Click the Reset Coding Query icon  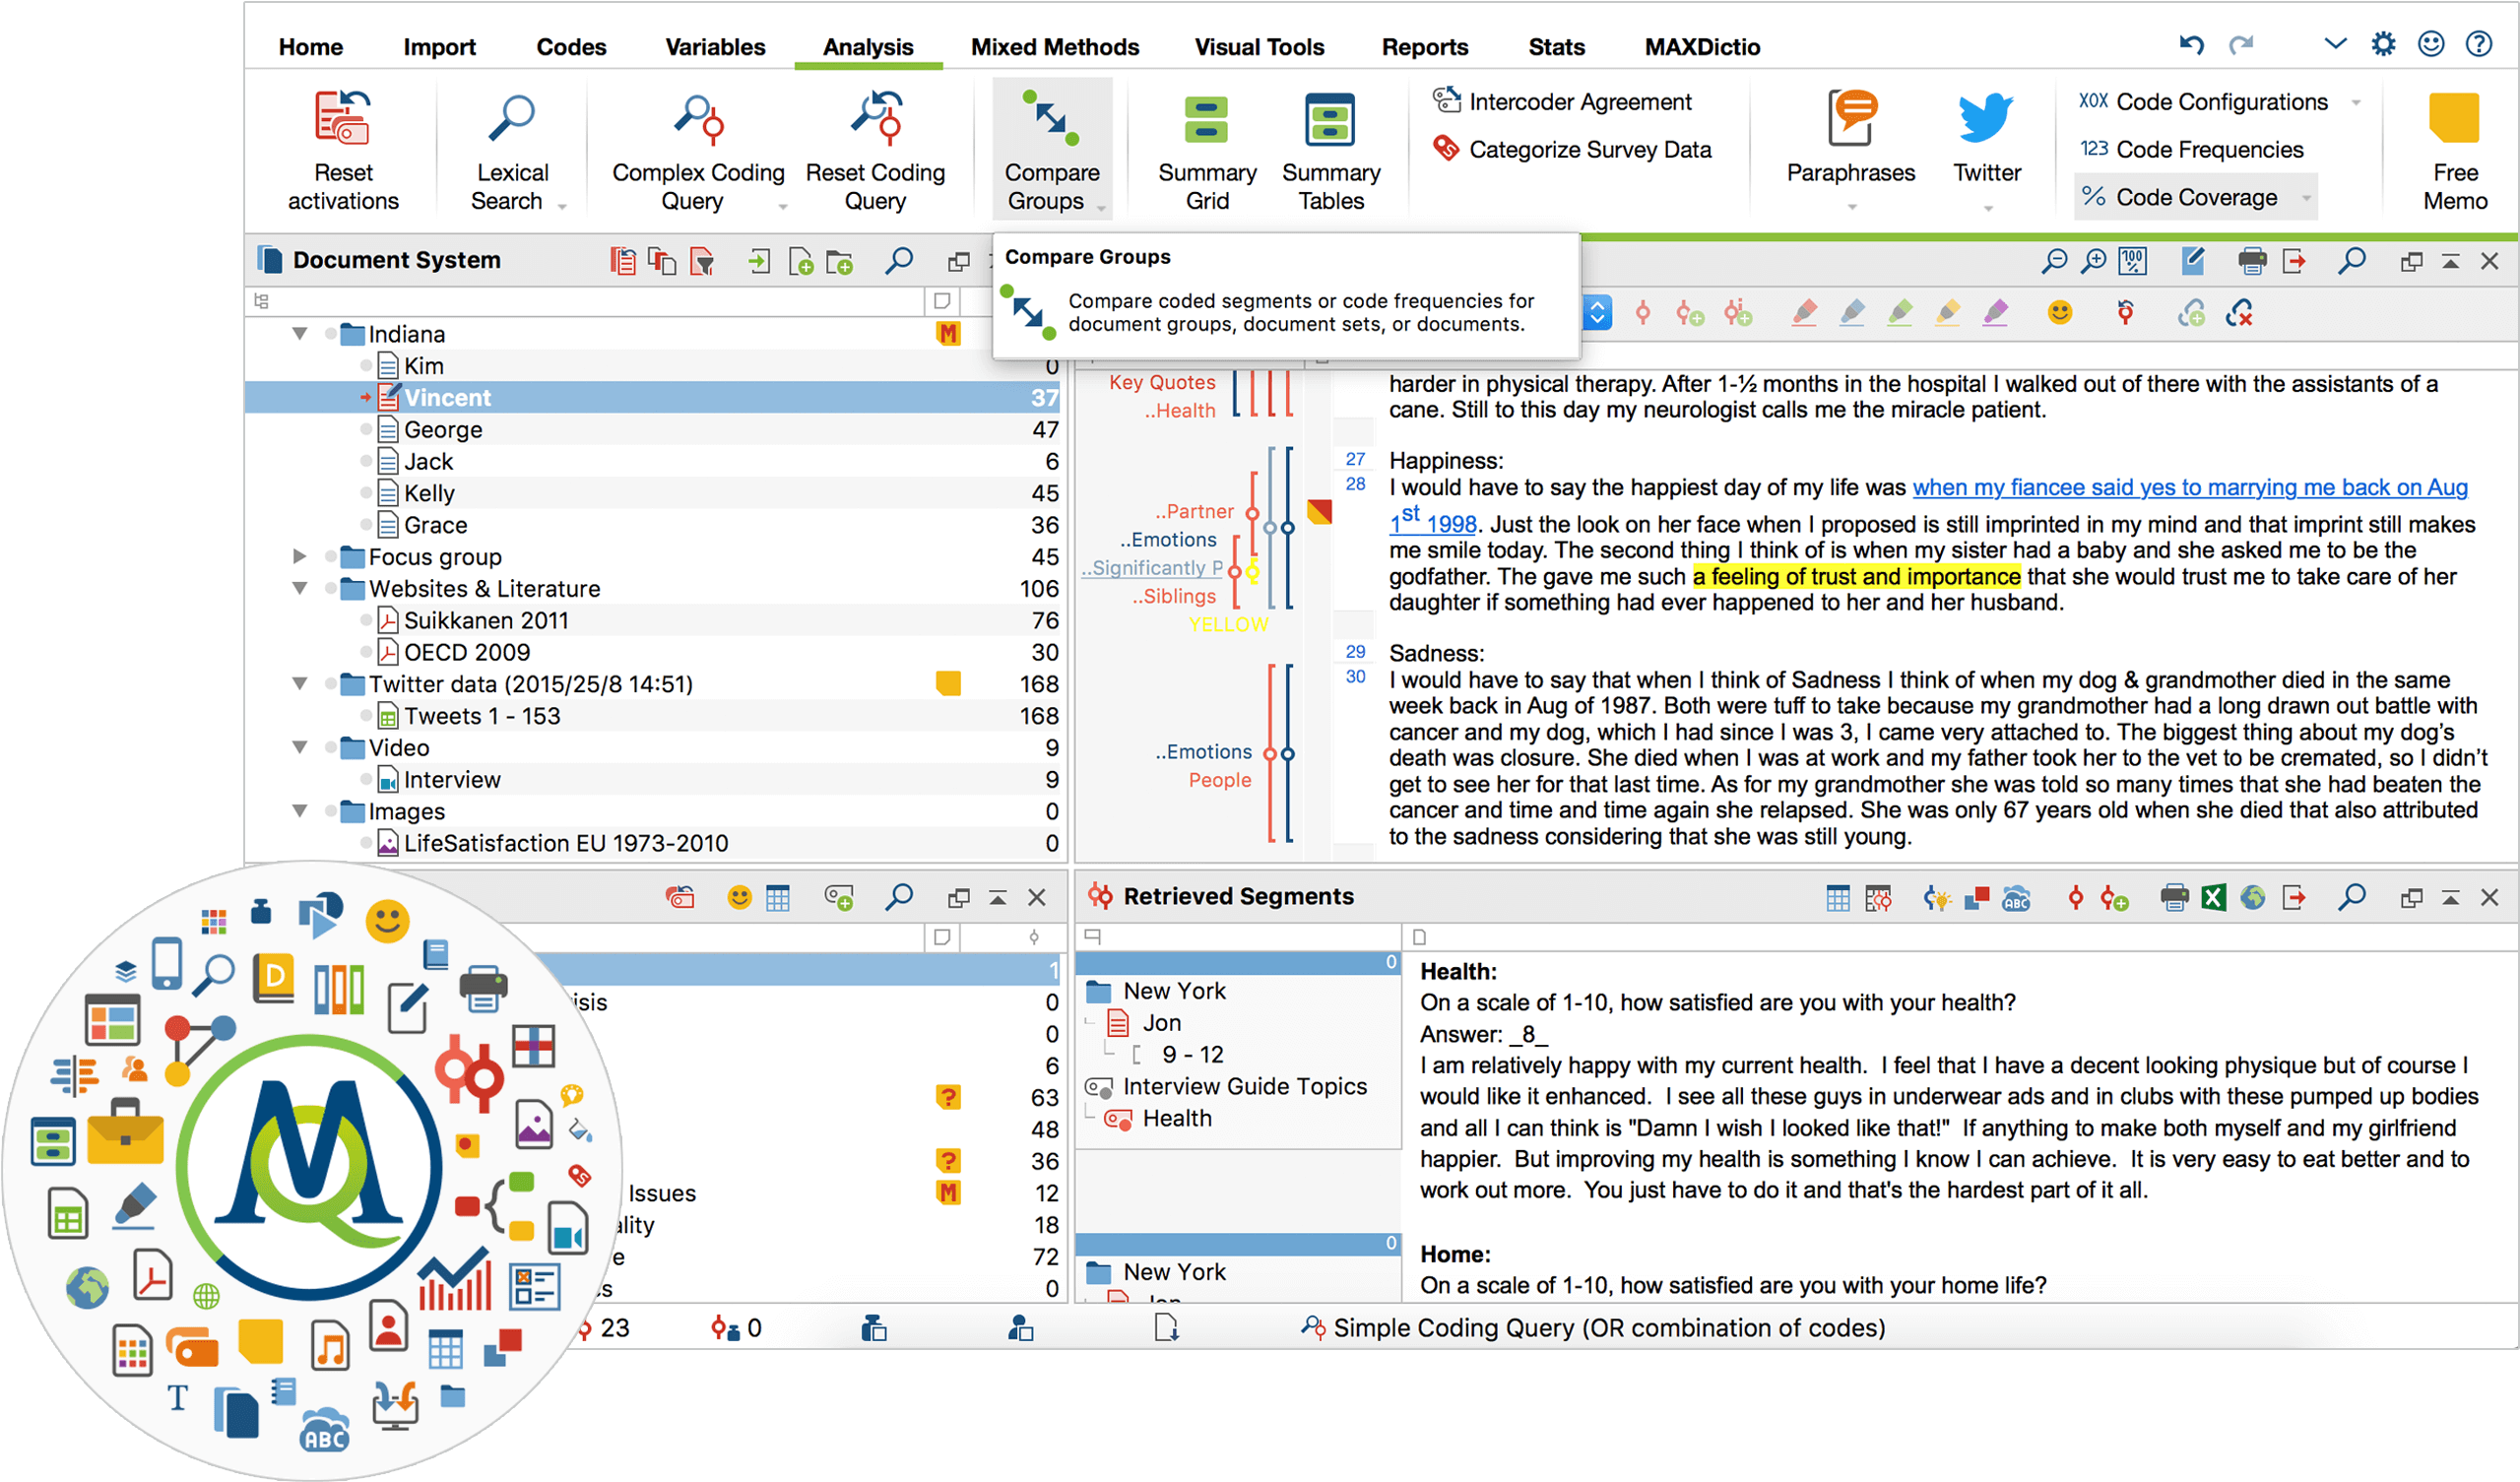[x=876, y=118]
